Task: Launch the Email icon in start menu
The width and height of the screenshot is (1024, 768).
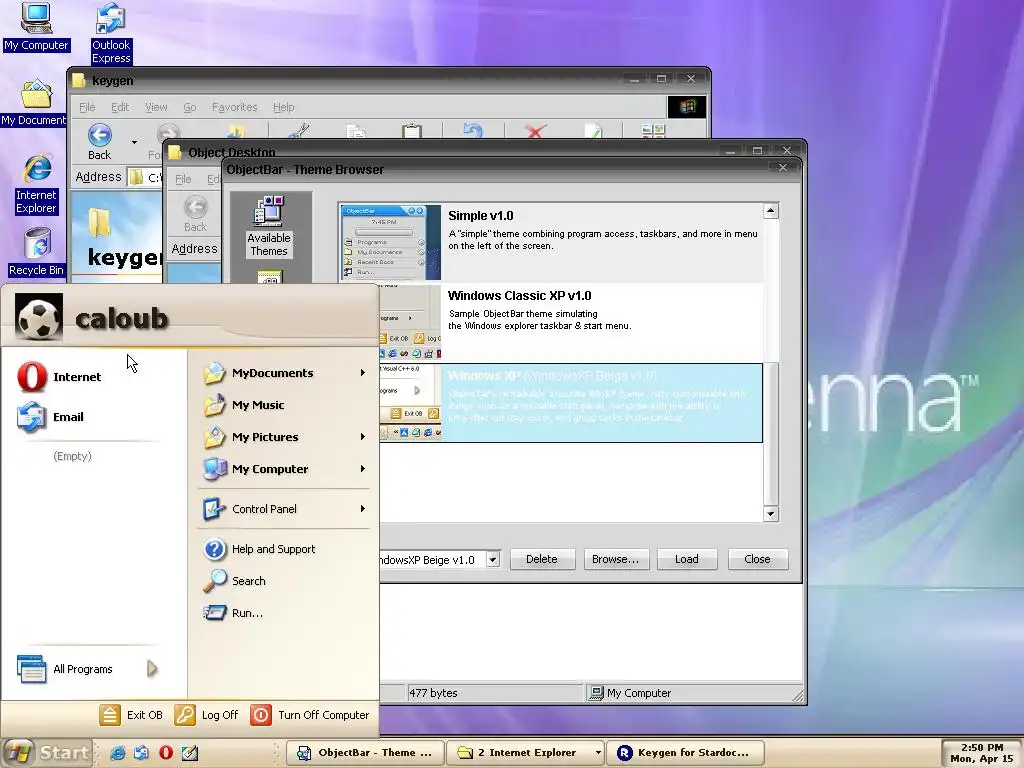Action: [x=32, y=417]
